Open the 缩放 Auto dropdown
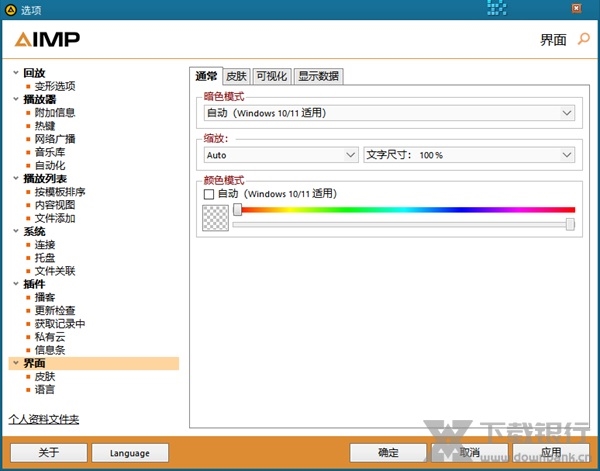Image resolution: width=600 pixels, height=471 pixels. point(281,155)
